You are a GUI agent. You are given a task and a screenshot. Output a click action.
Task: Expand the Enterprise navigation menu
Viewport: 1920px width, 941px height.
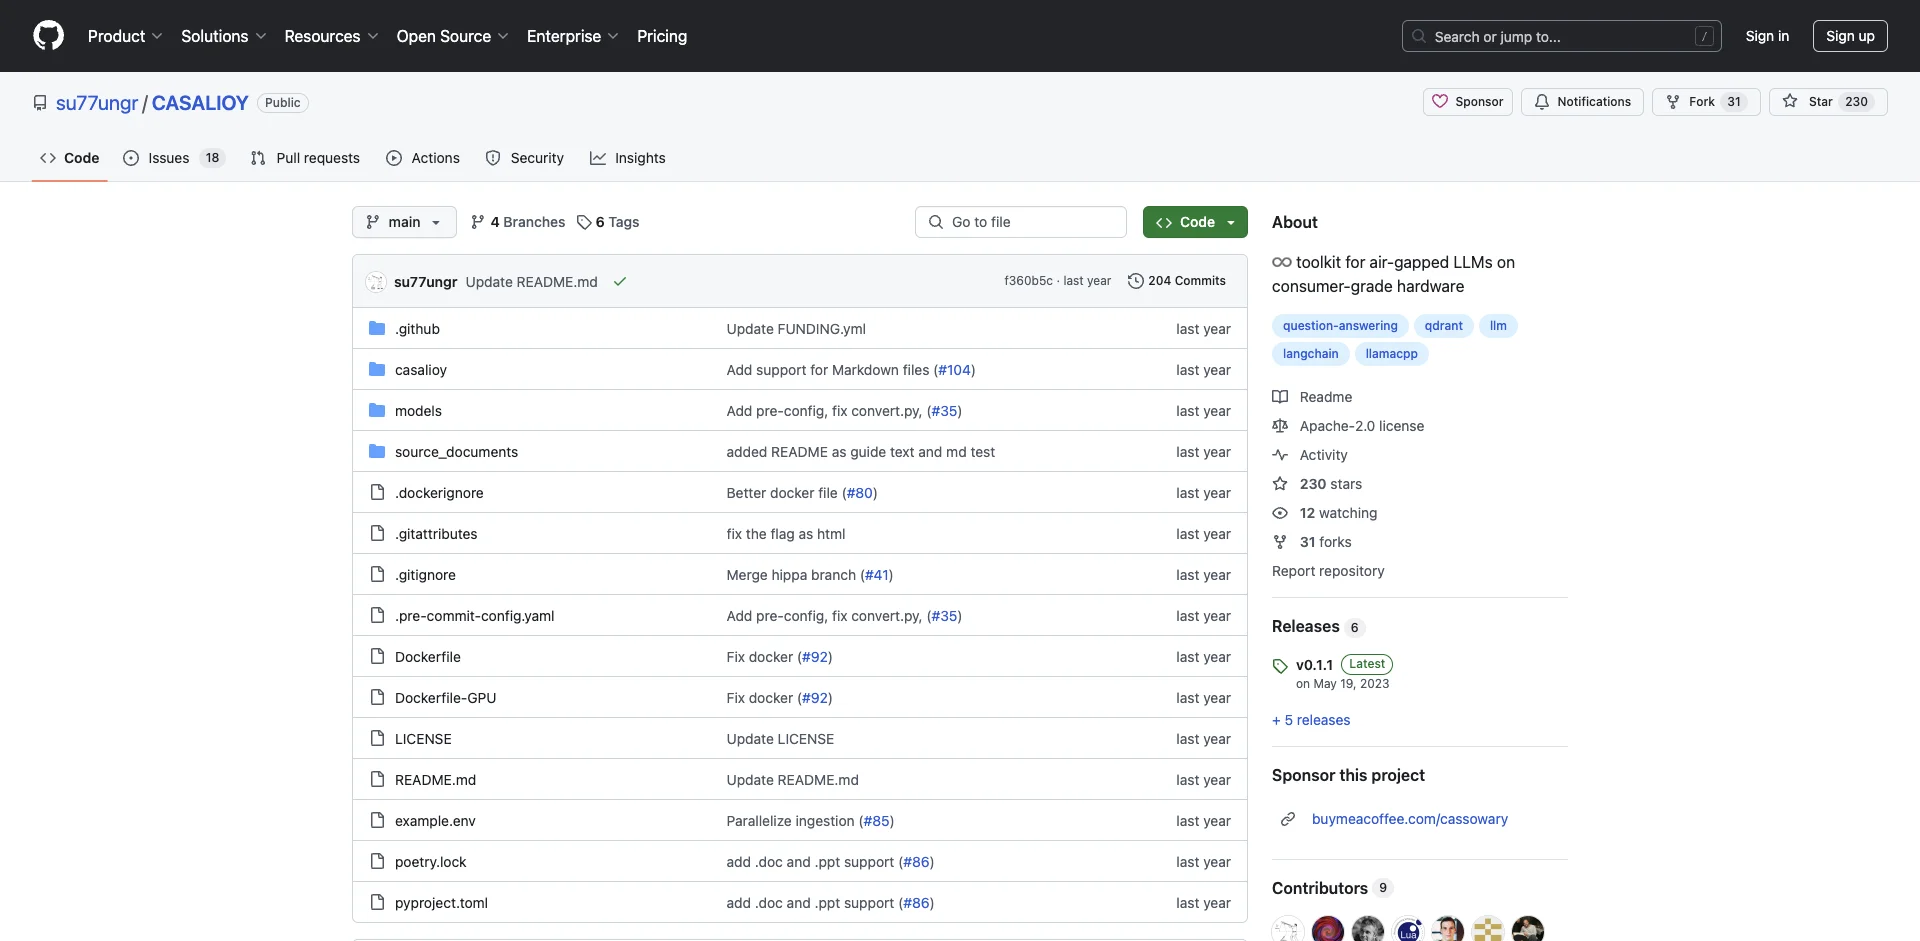pos(572,36)
